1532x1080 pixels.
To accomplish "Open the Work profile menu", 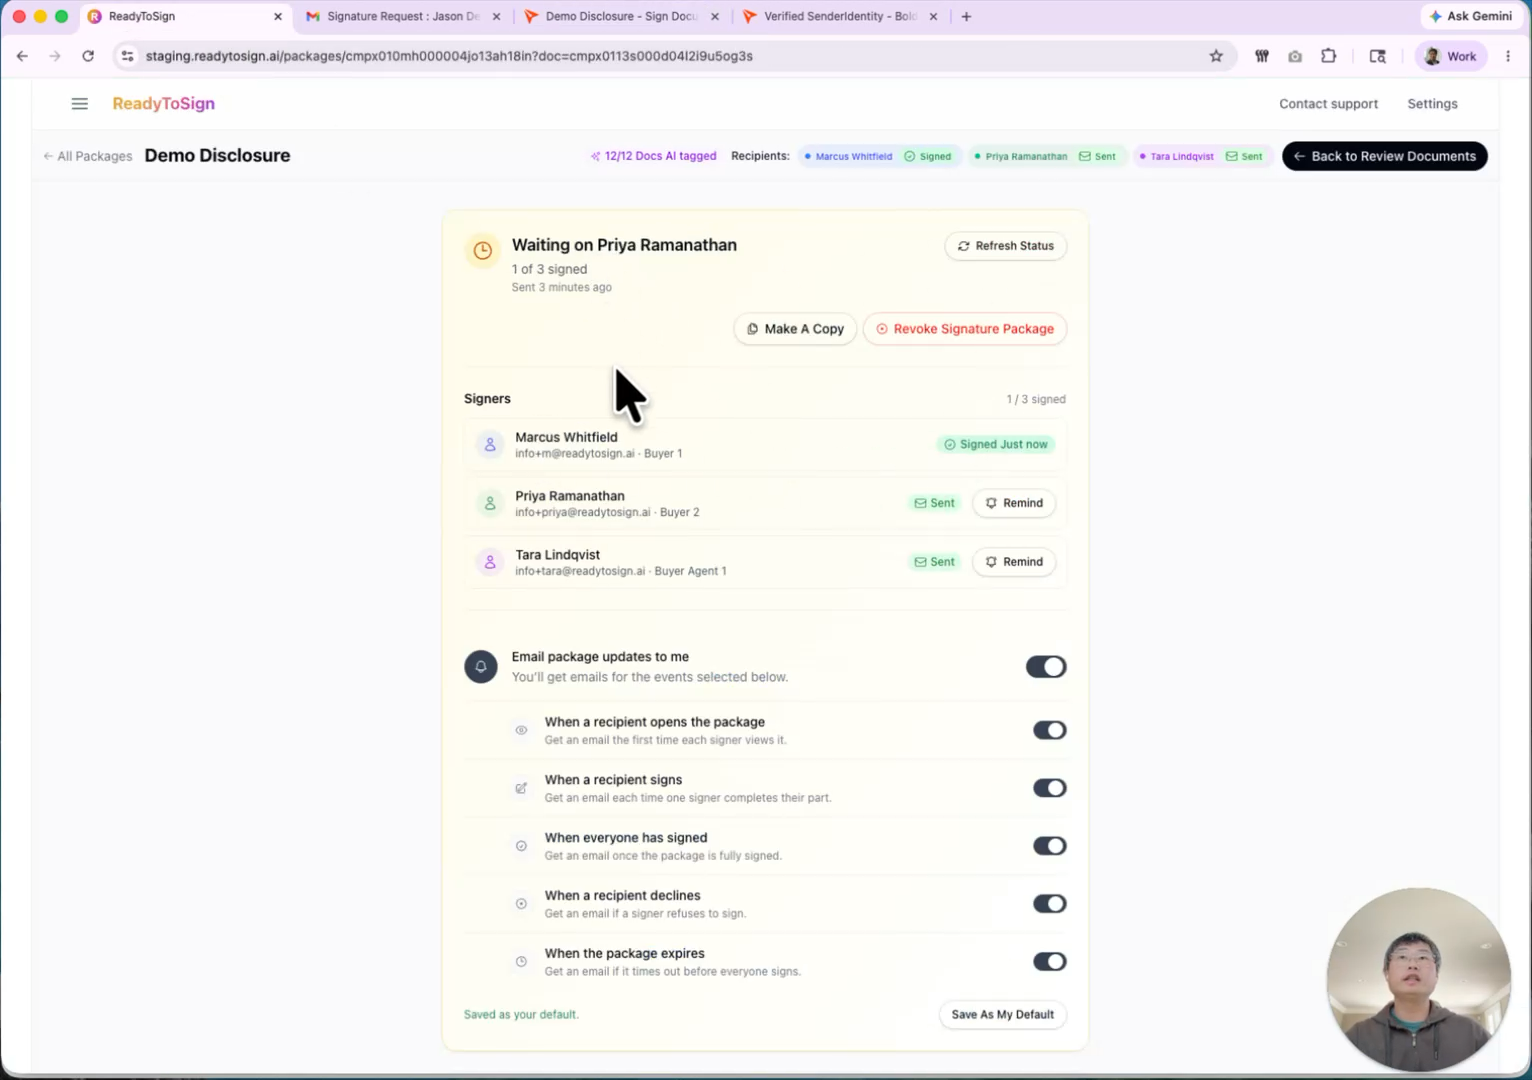I will [1450, 56].
